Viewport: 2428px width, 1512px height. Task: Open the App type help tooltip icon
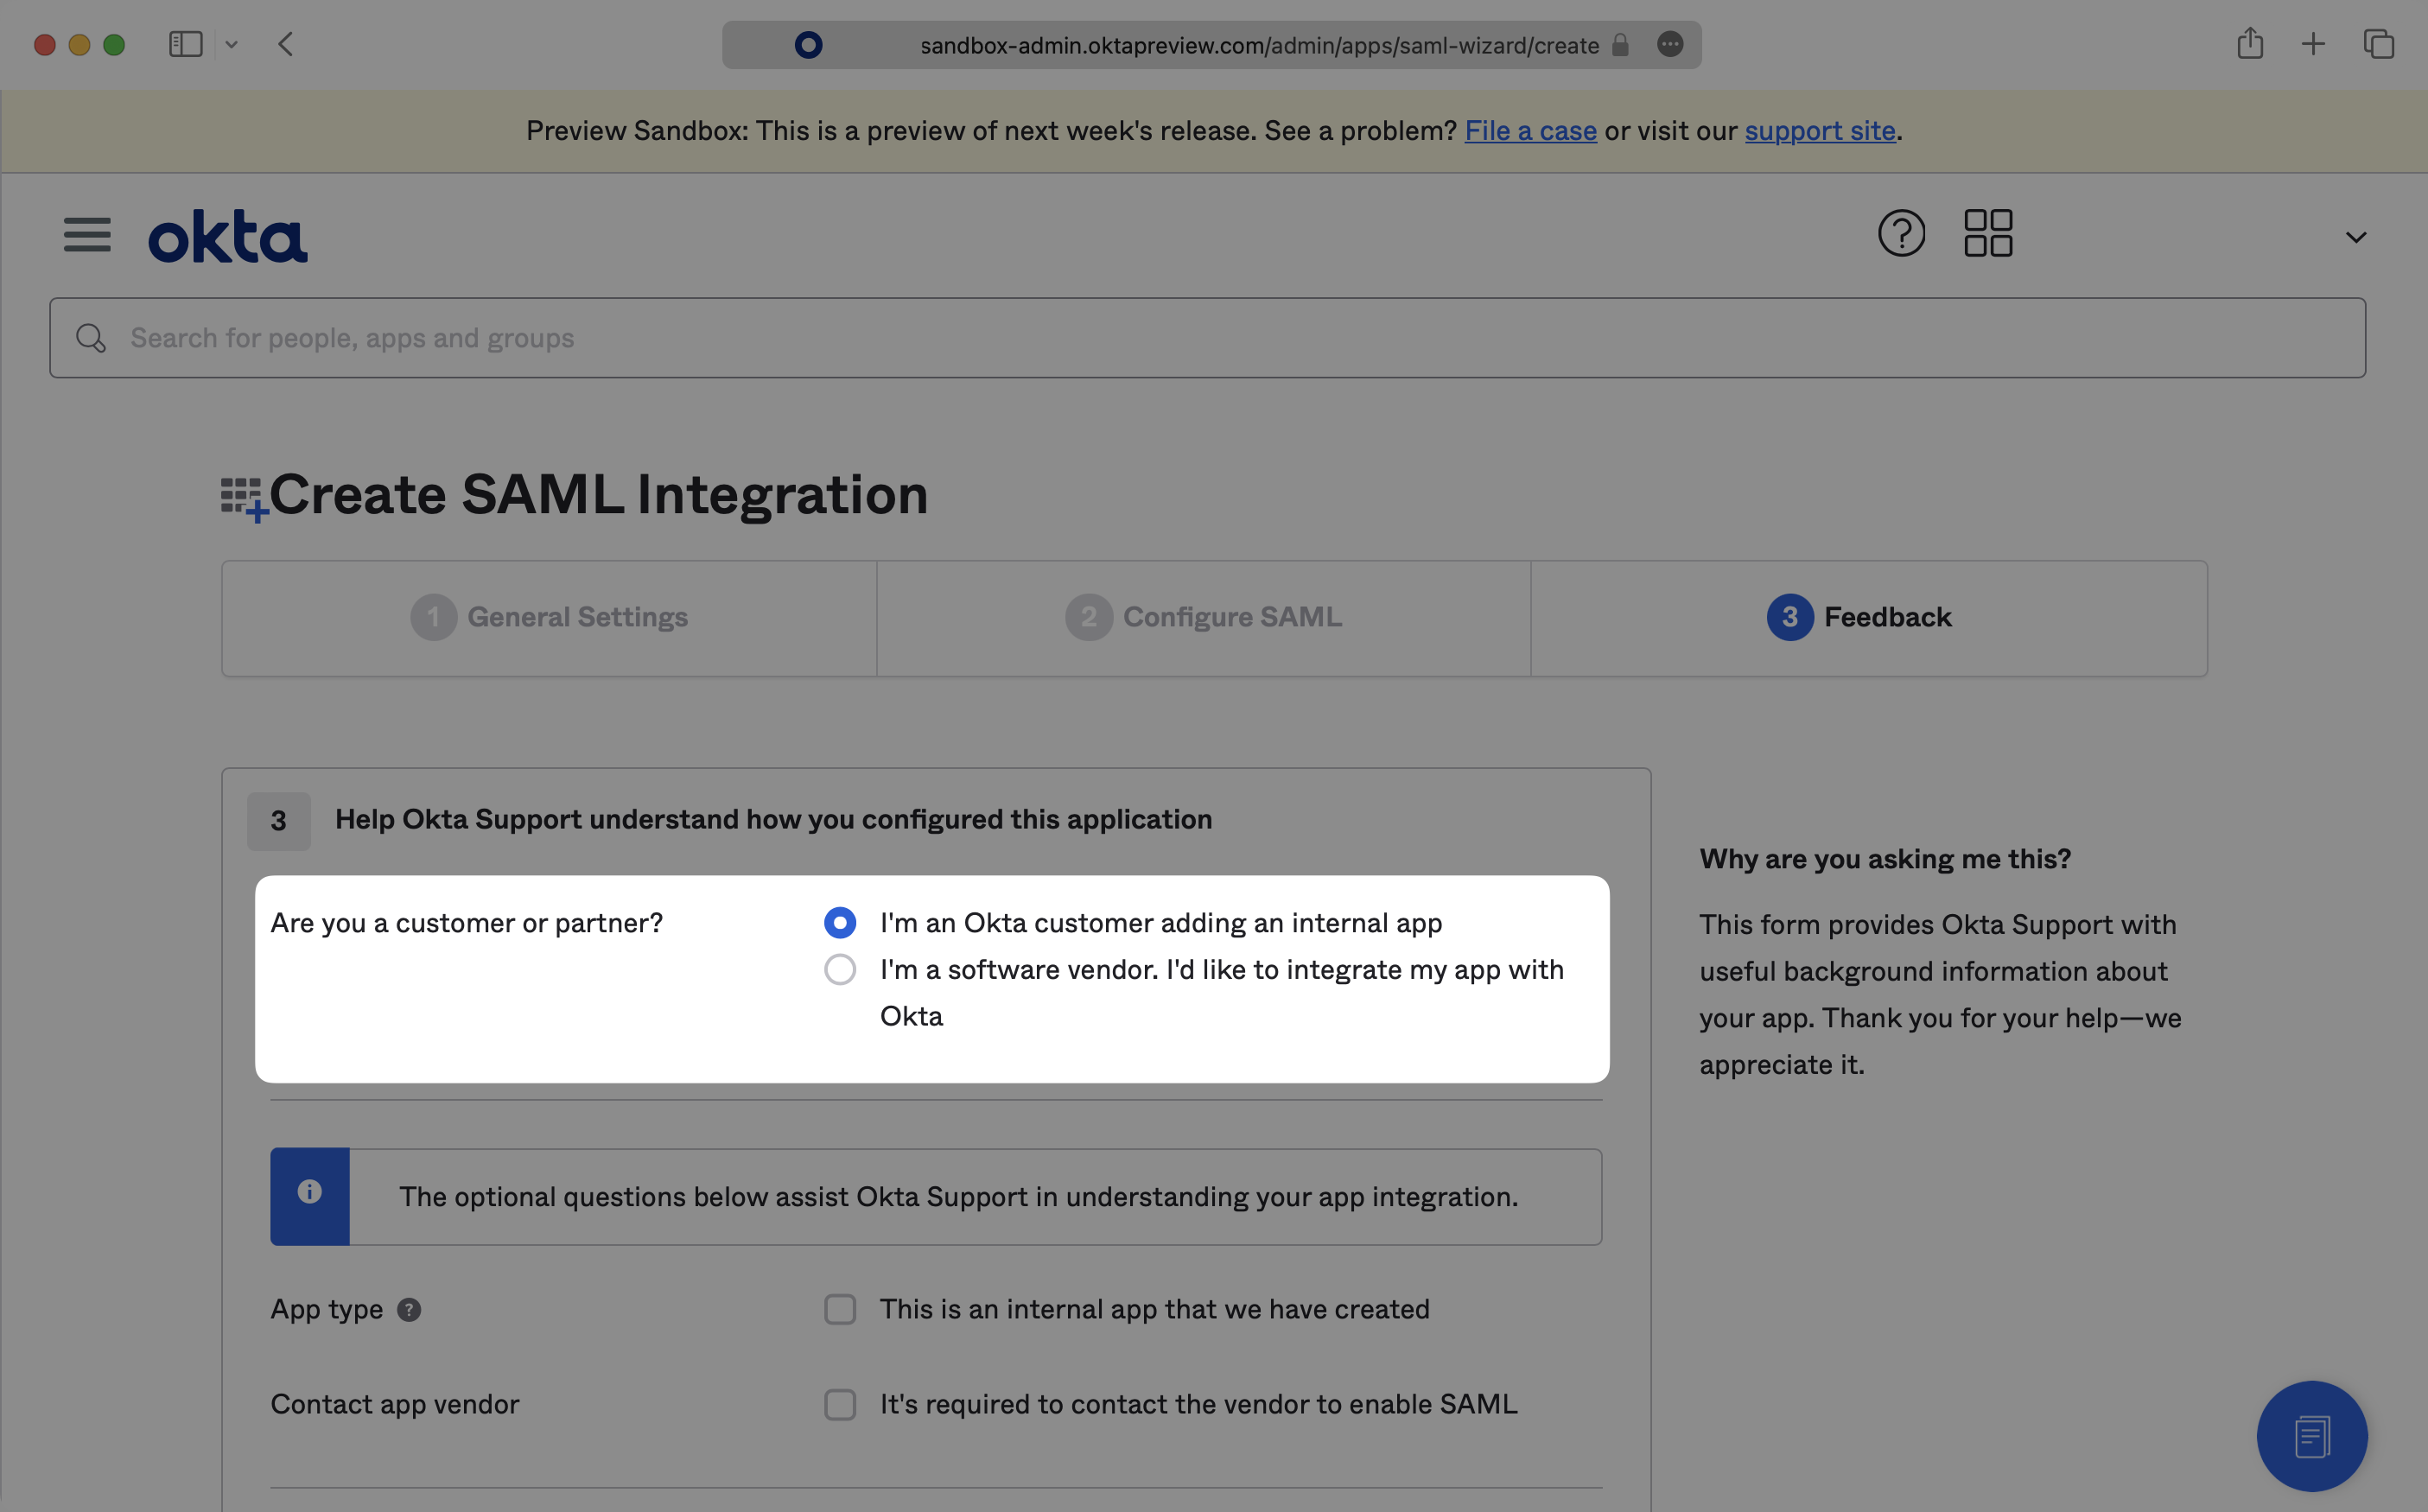click(409, 1310)
